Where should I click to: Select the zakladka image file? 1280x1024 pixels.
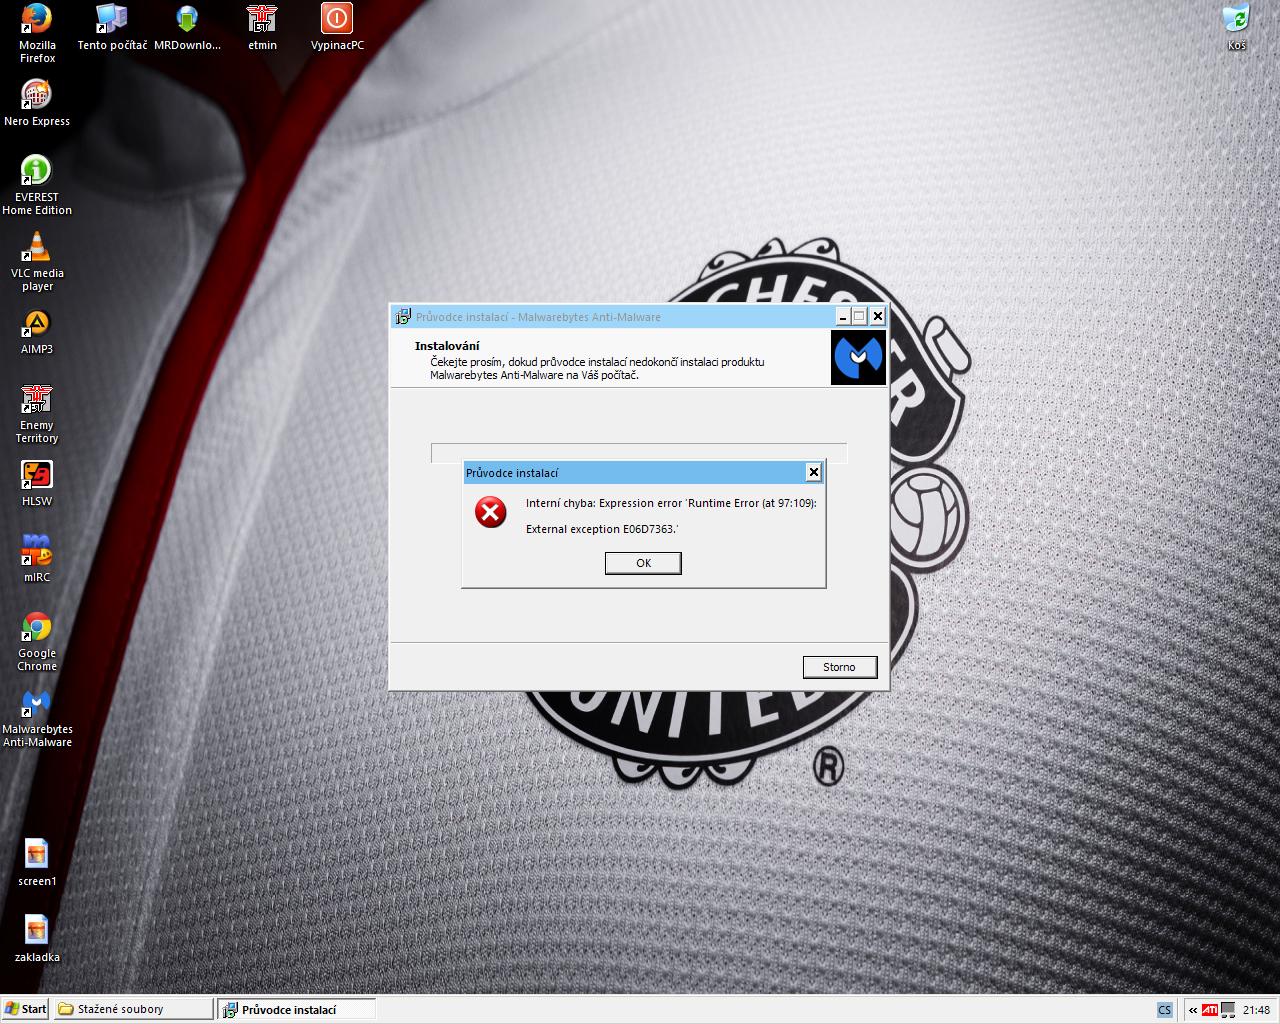tap(37, 939)
